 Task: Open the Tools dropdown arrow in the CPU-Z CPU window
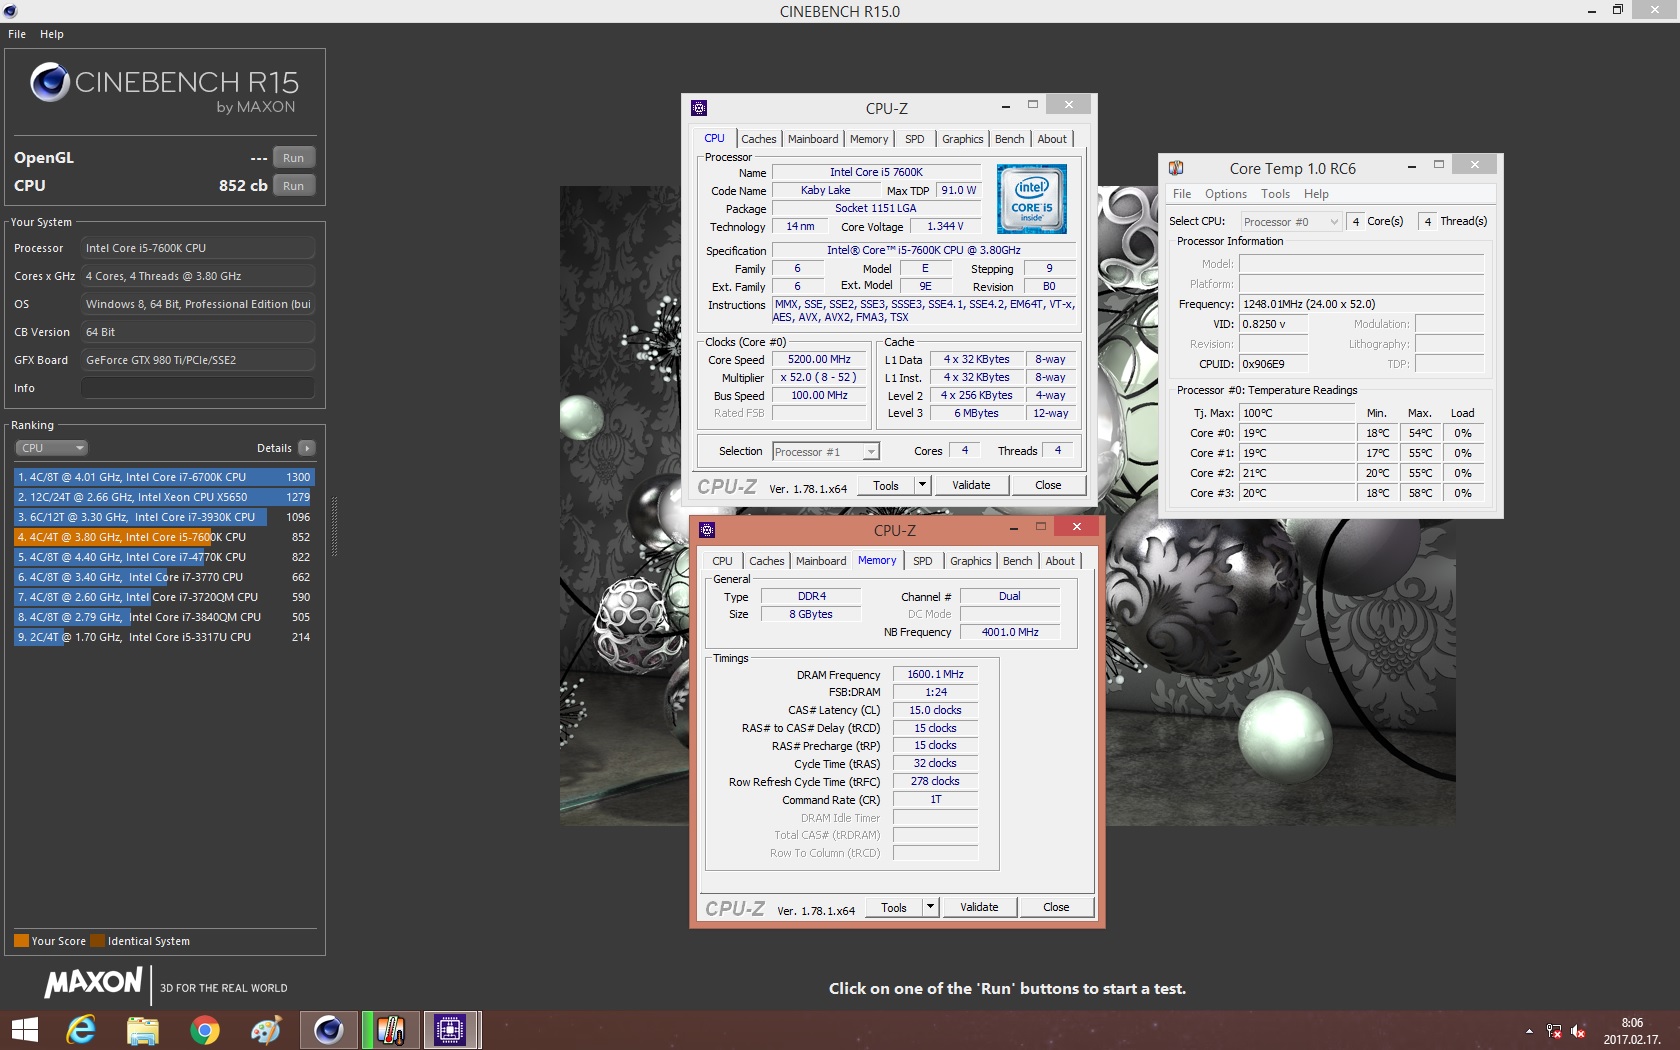pyautogui.click(x=922, y=485)
